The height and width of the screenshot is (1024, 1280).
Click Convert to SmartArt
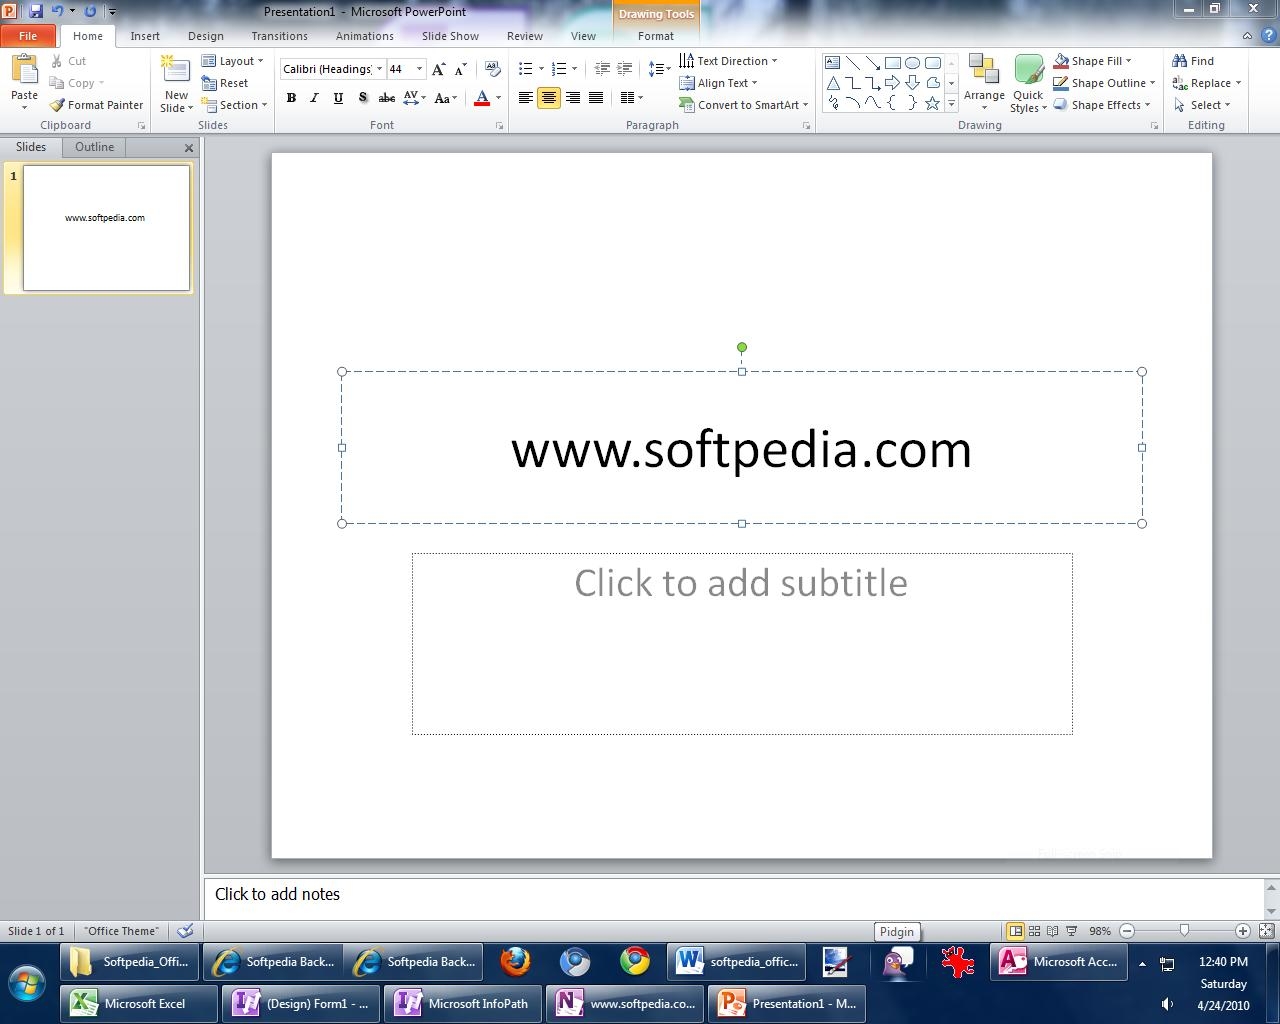pos(744,105)
